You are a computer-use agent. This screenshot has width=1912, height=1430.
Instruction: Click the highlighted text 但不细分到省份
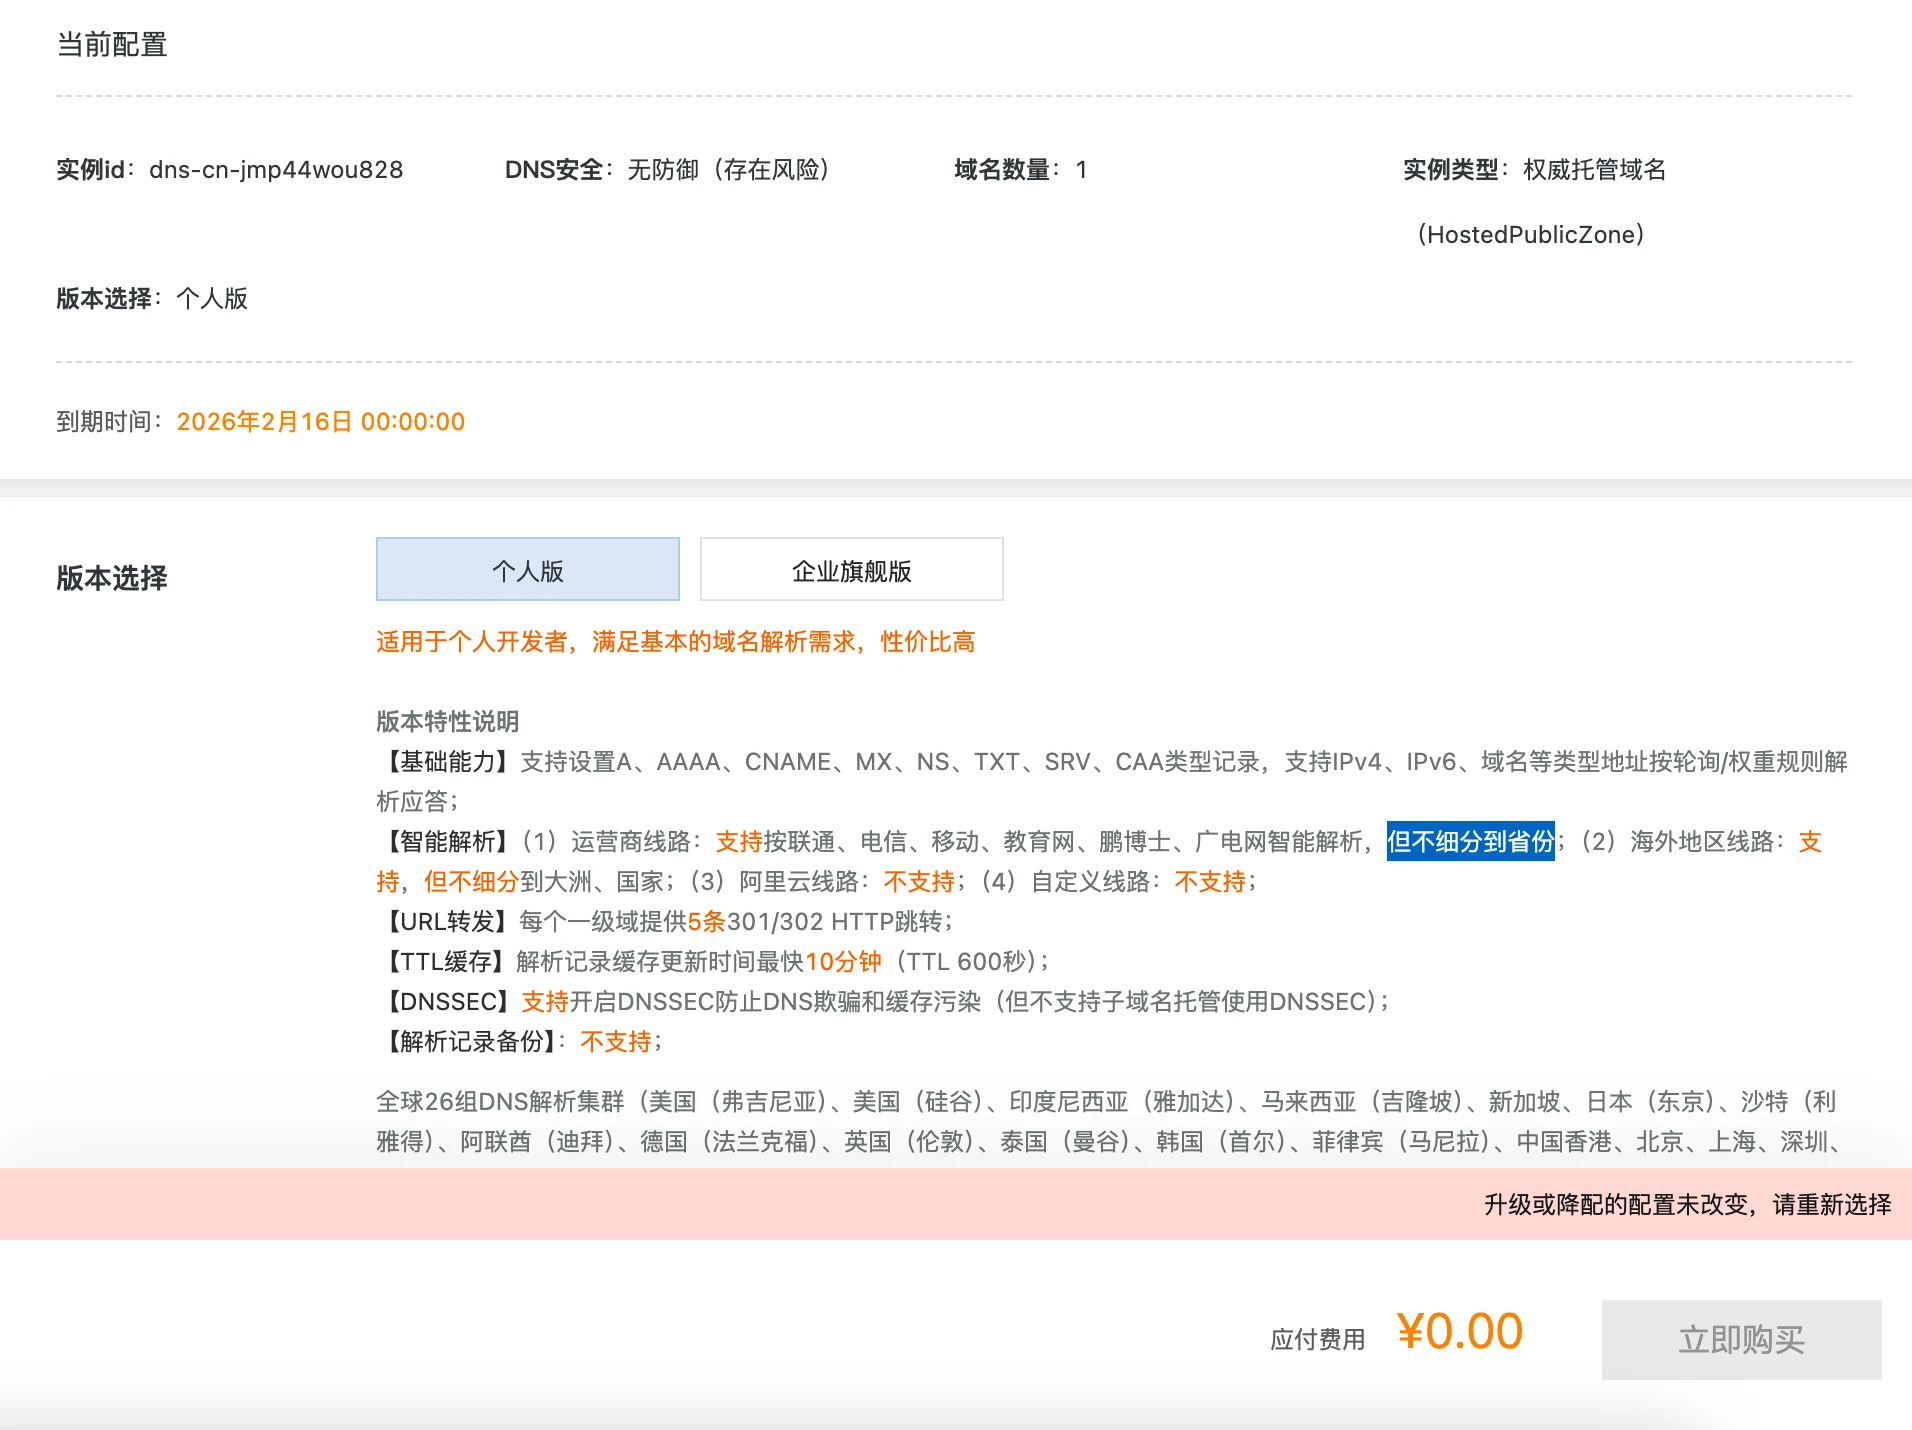click(x=1469, y=842)
